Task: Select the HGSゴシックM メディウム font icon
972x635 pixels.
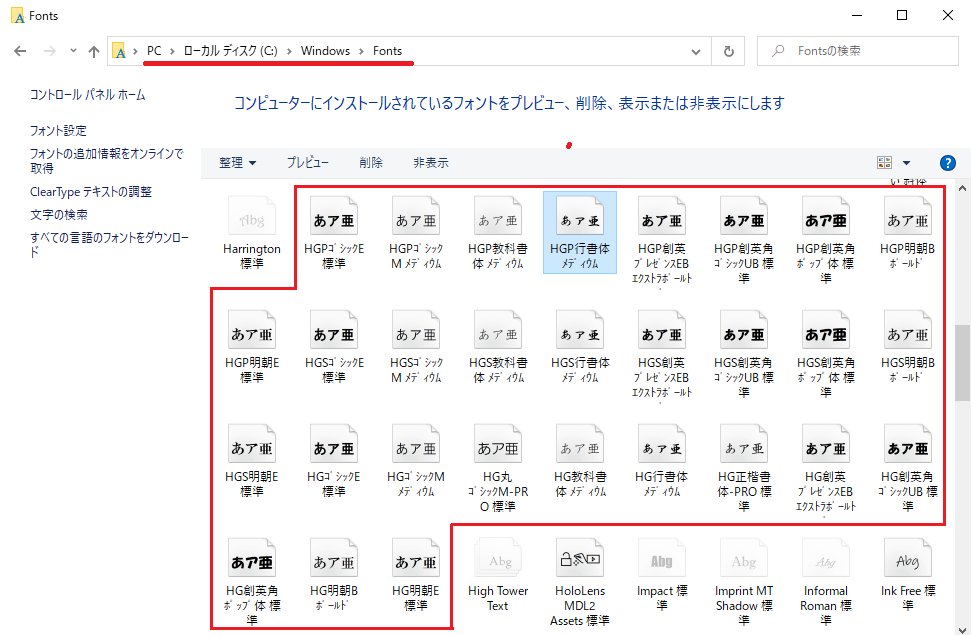Action: [x=416, y=331]
